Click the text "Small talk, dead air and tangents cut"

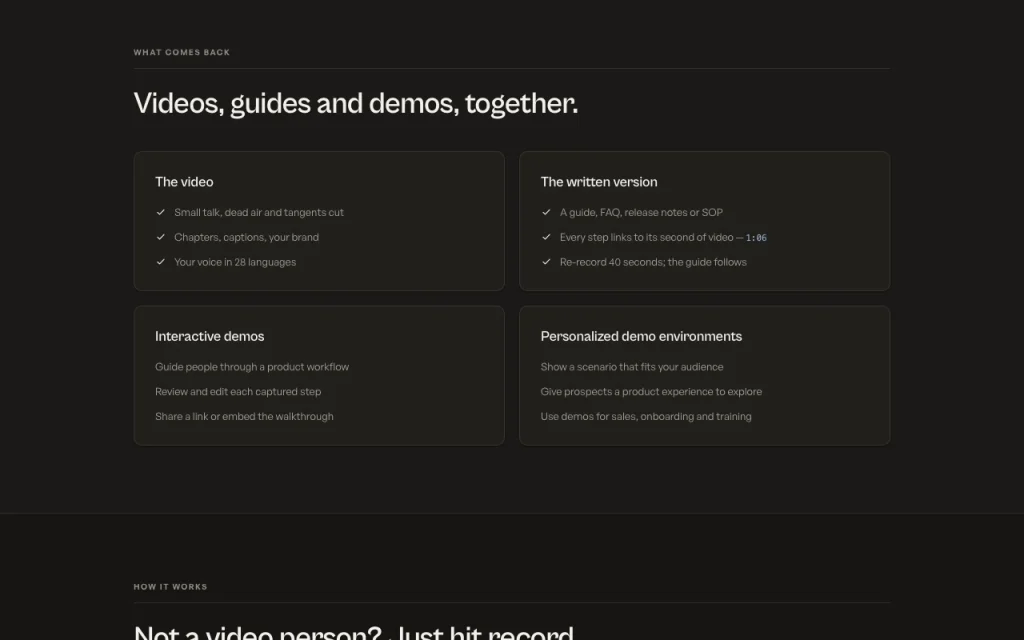(x=259, y=212)
